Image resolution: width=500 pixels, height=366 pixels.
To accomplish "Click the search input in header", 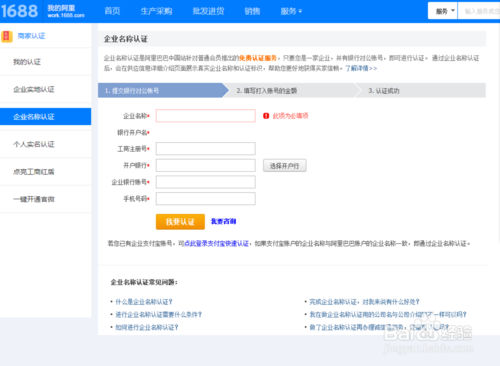I will click(x=479, y=11).
